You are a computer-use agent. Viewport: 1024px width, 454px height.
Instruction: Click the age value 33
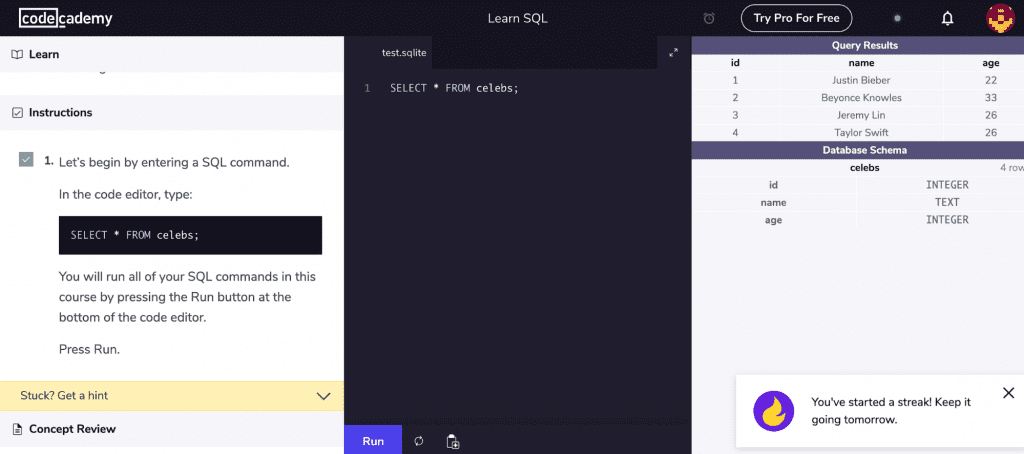tap(990, 98)
